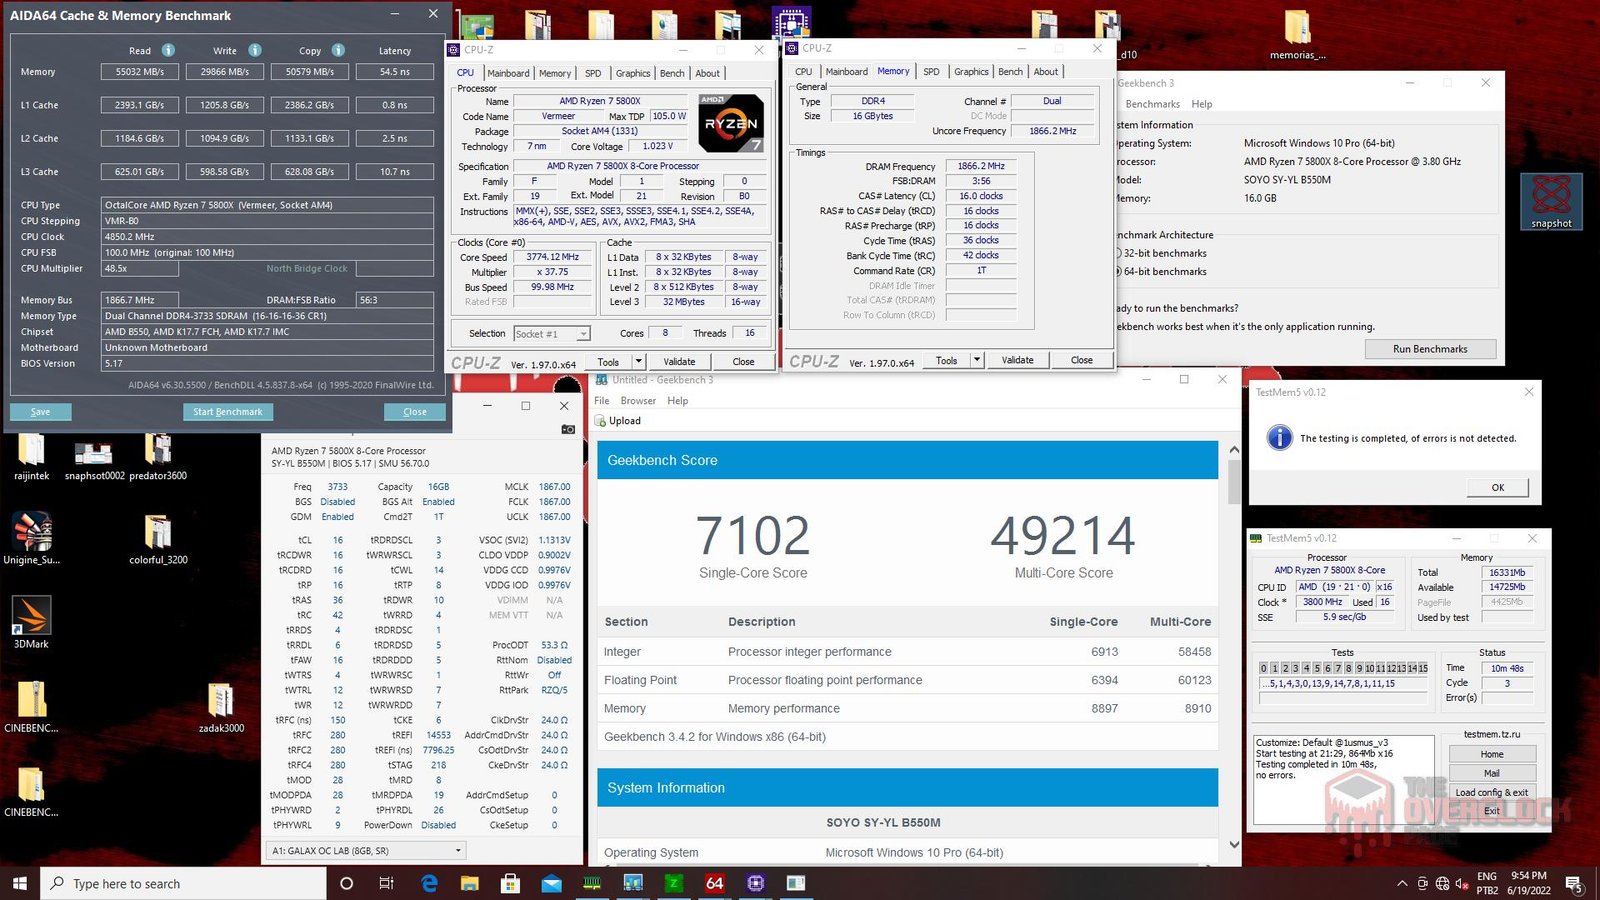Select the 32-bit benchmarks radio button

[x=1118, y=254]
